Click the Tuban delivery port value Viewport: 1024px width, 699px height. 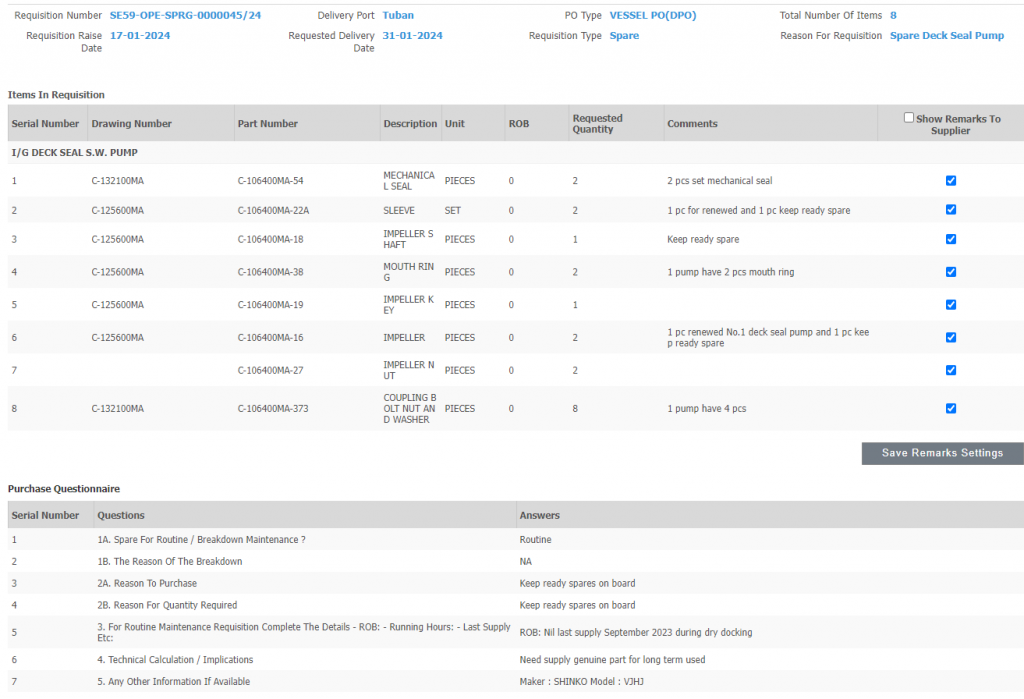pos(398,16)
